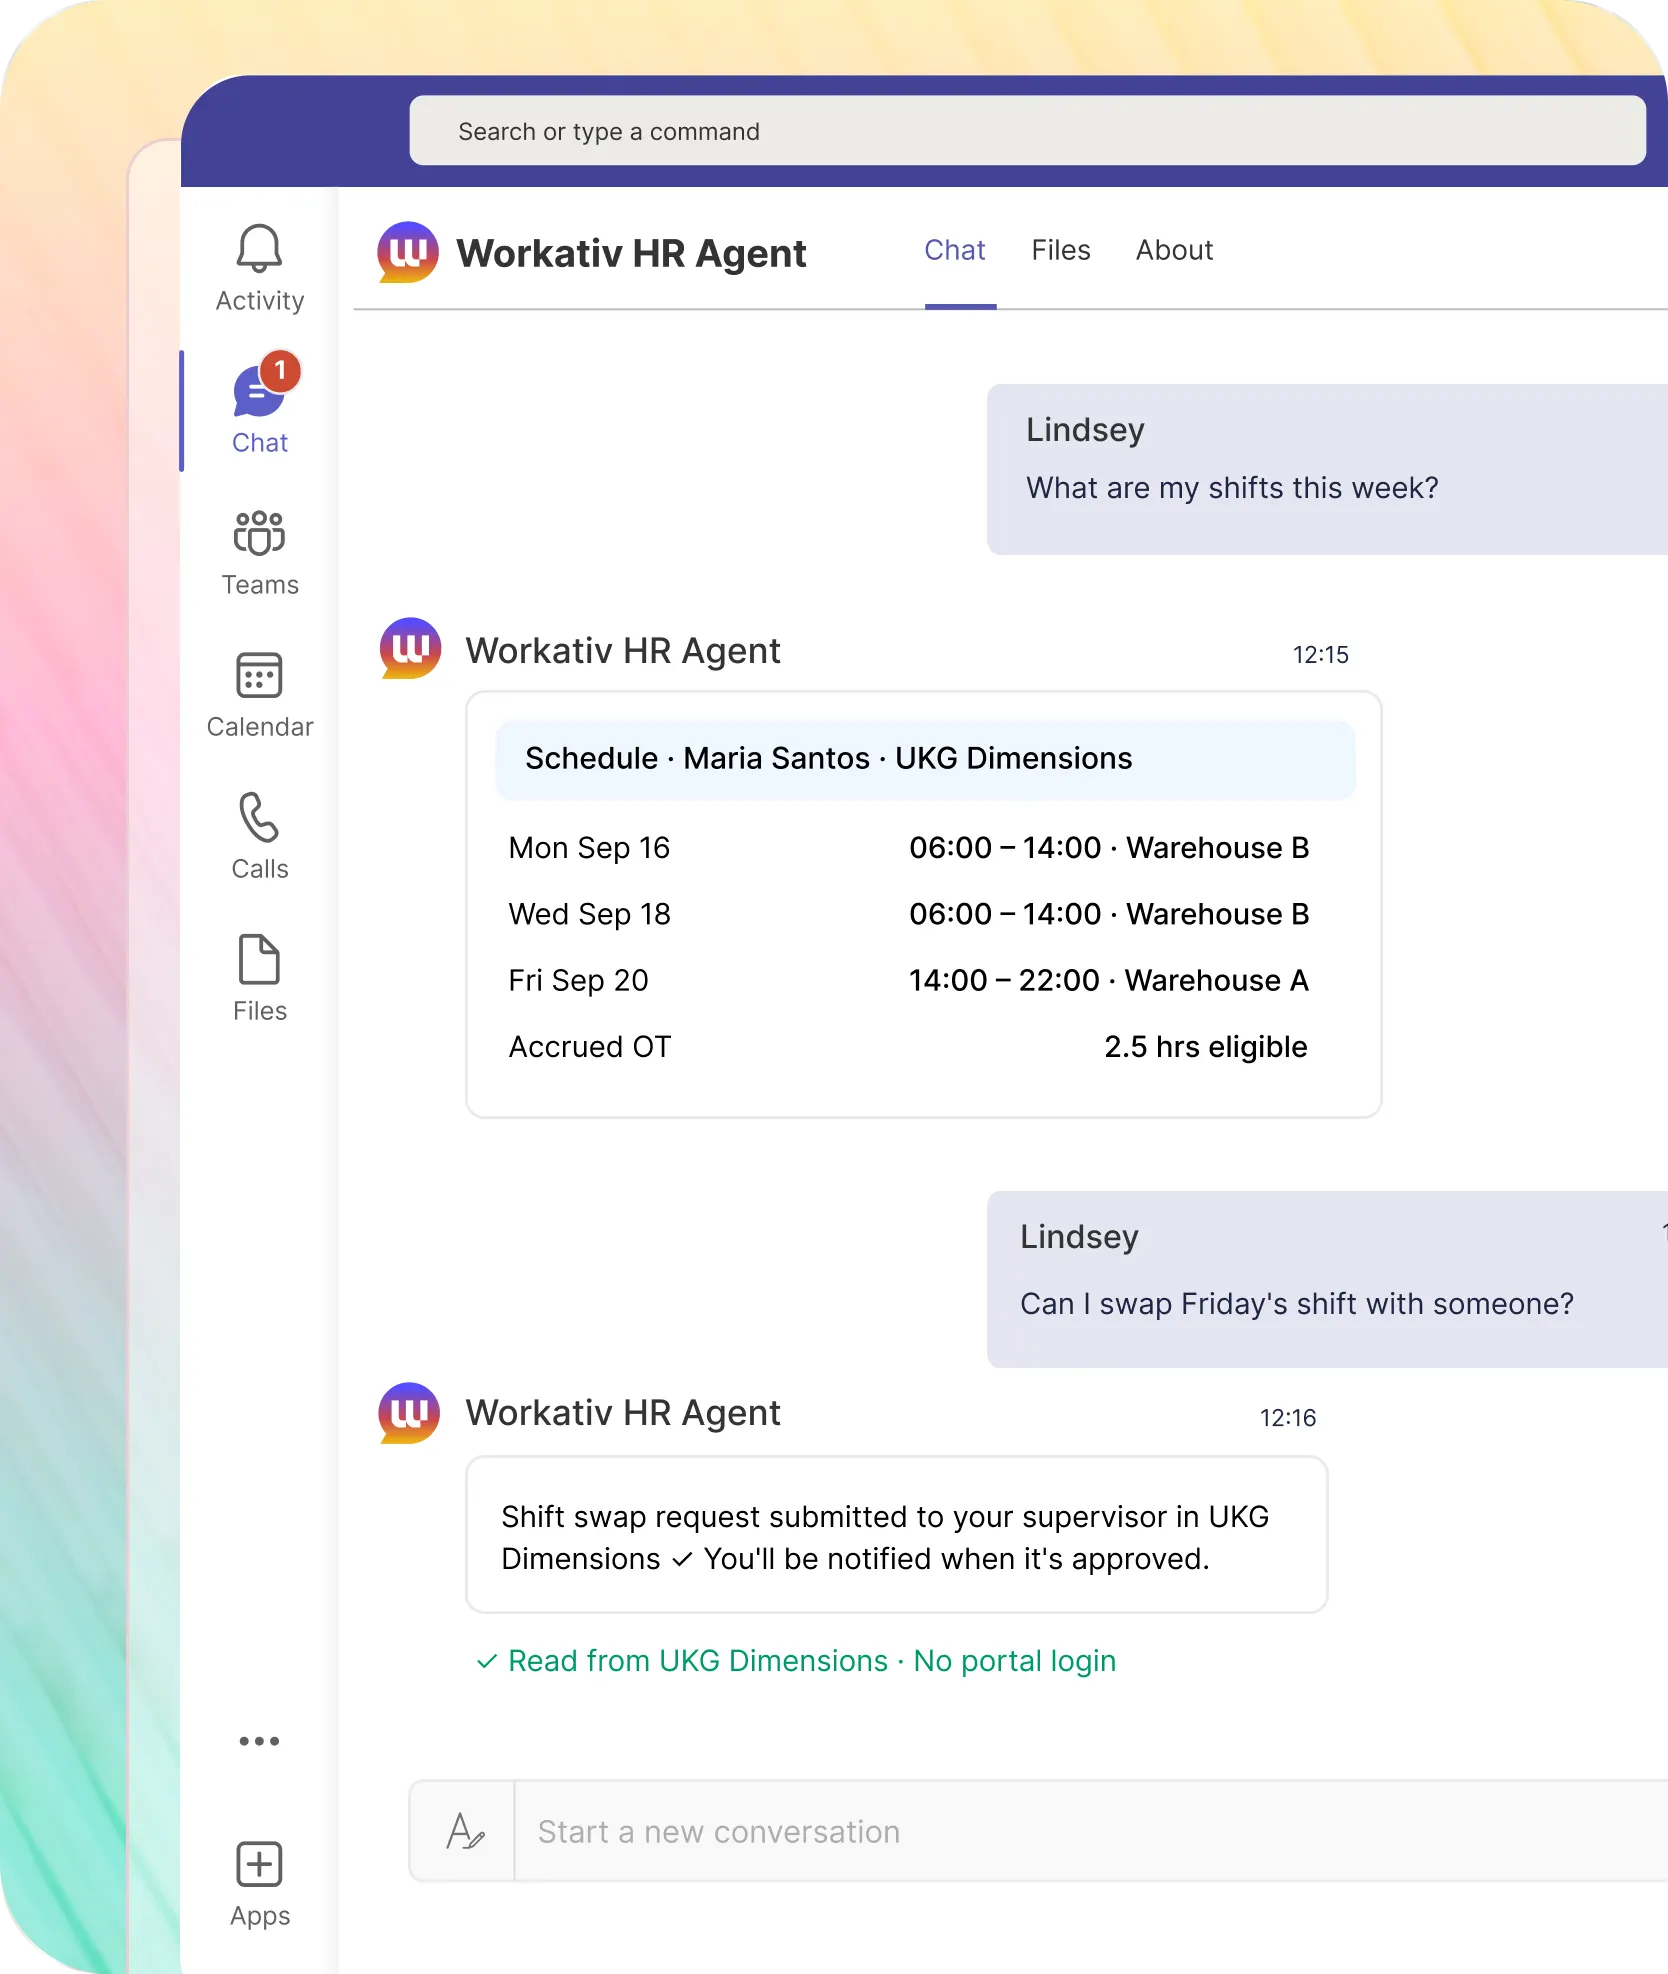
Task: Switch to the Files tab
Action: point(1061,250)
